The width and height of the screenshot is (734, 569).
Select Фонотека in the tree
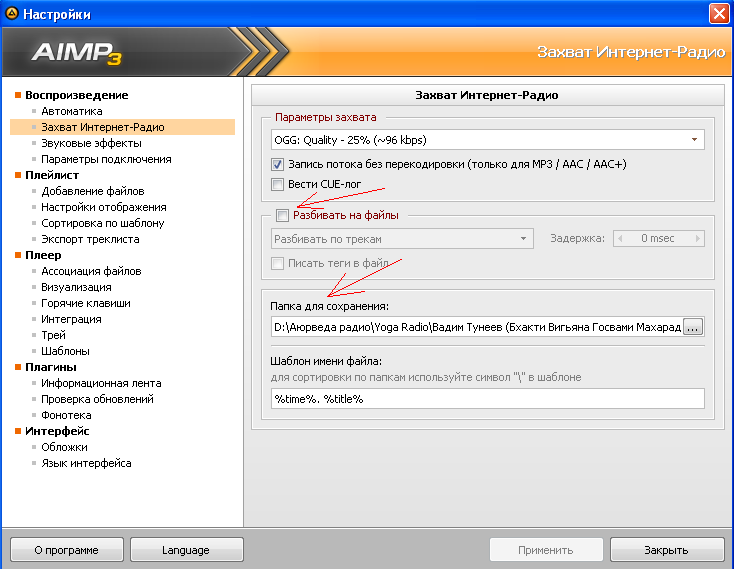click(x=66, y=415)
